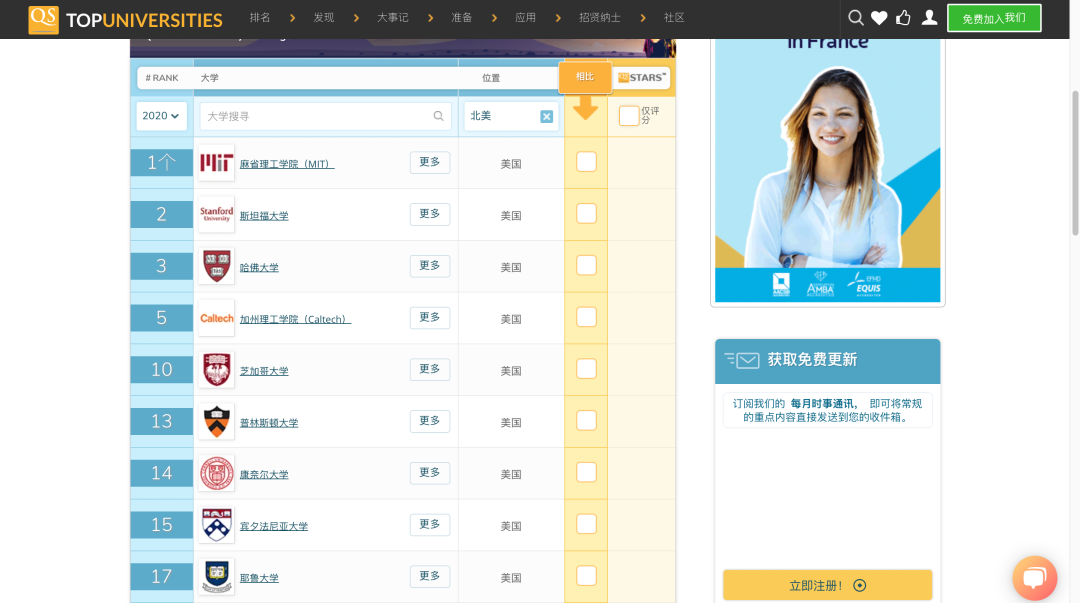
Task: Click the Yale shield logo
Action: tap(216, 576)
